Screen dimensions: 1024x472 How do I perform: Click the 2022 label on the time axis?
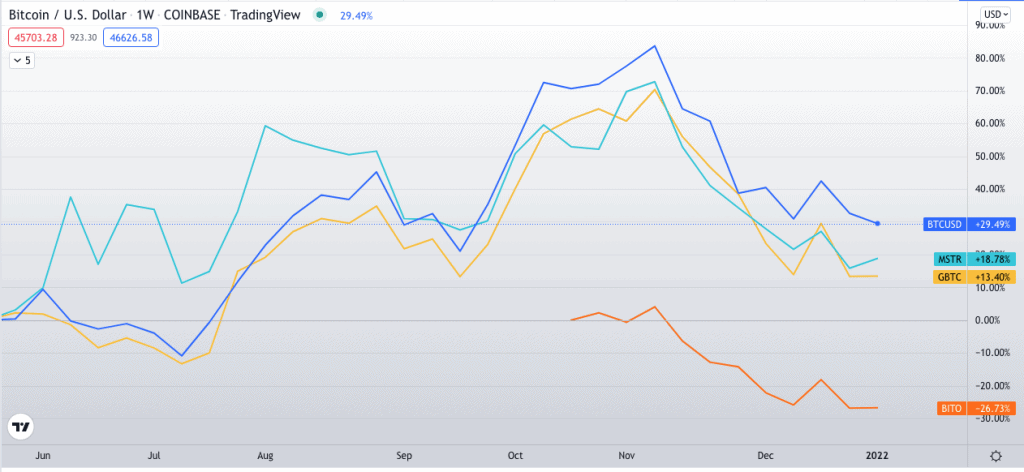click(x=877, y=455)
